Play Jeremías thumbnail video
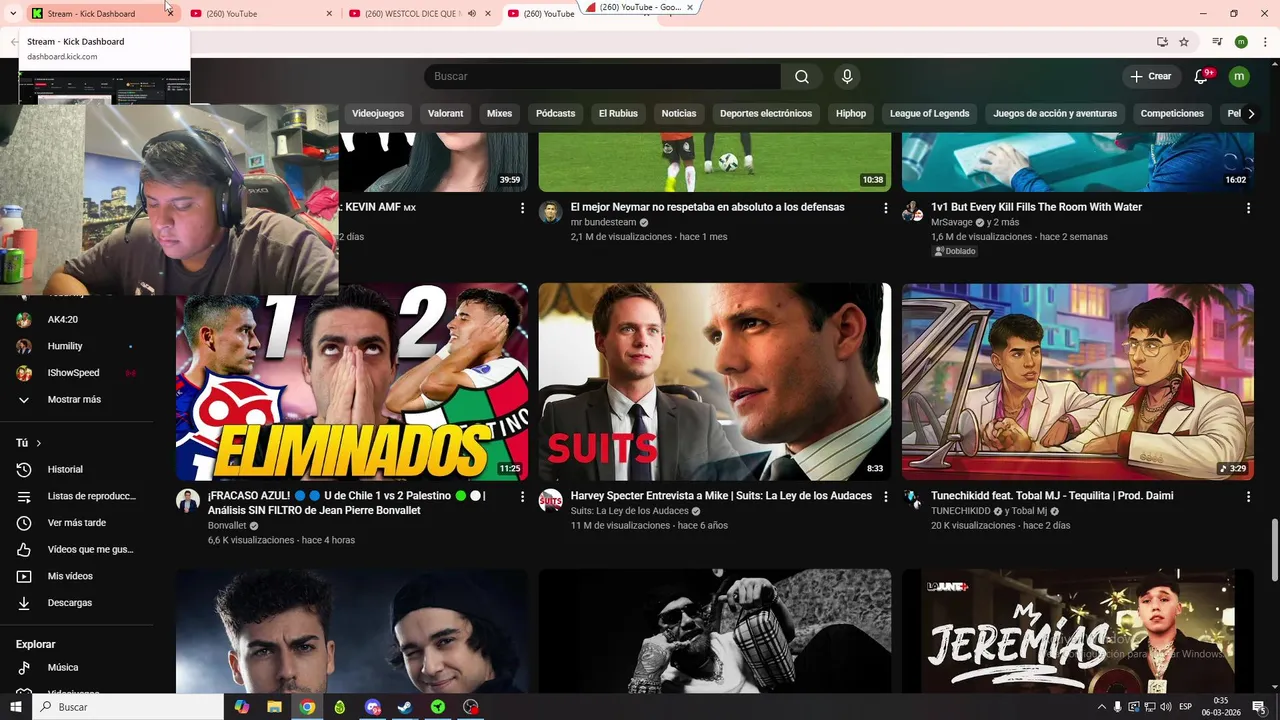The width and height of the screenshot is (1280, 720). tap(1078, 631)
